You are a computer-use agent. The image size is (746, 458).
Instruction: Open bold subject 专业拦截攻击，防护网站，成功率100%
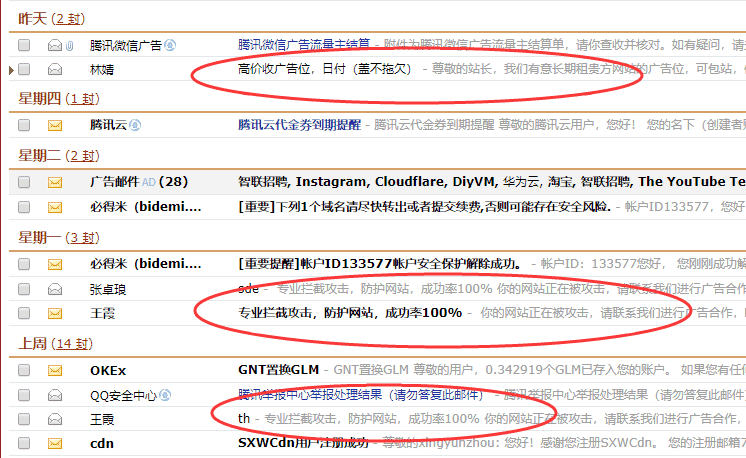point(350,313)
